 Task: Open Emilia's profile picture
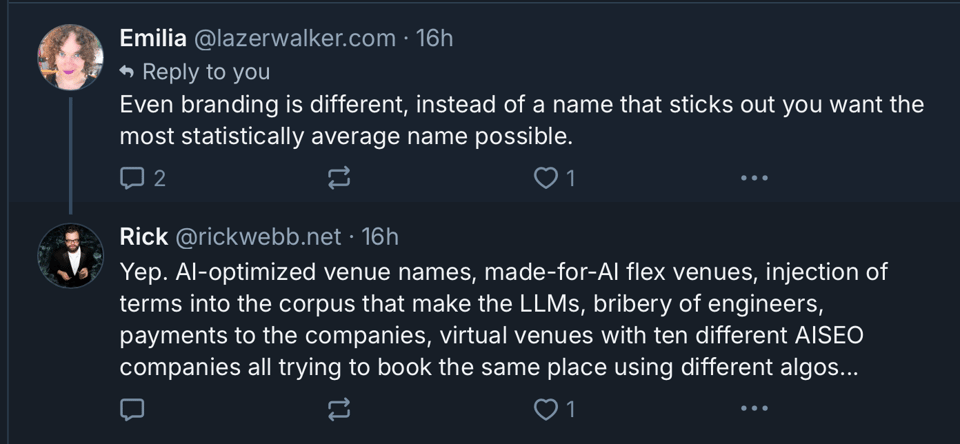(x=71, y=58)
